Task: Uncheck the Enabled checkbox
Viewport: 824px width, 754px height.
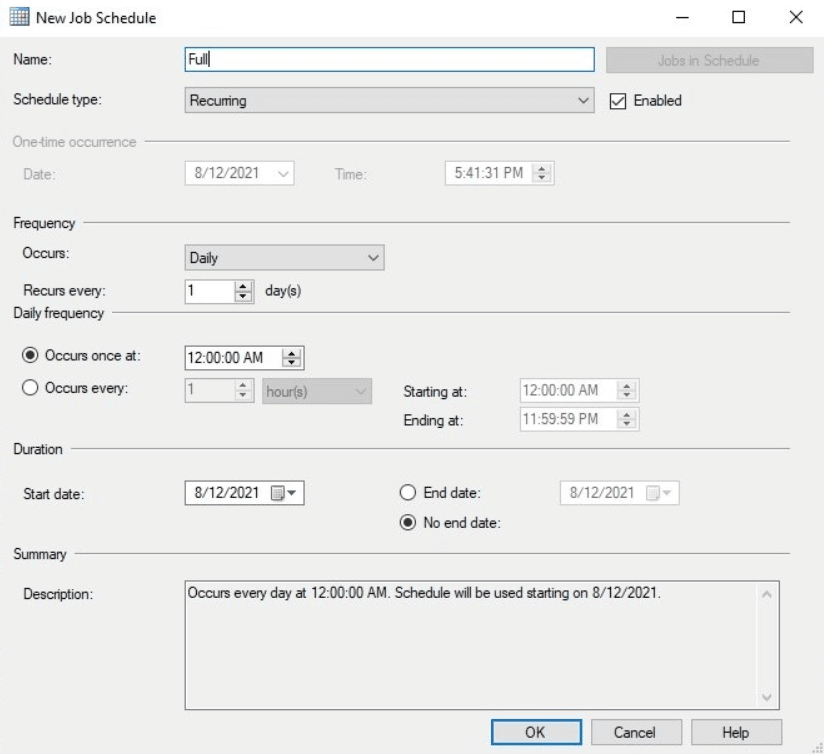Action: 618,101
